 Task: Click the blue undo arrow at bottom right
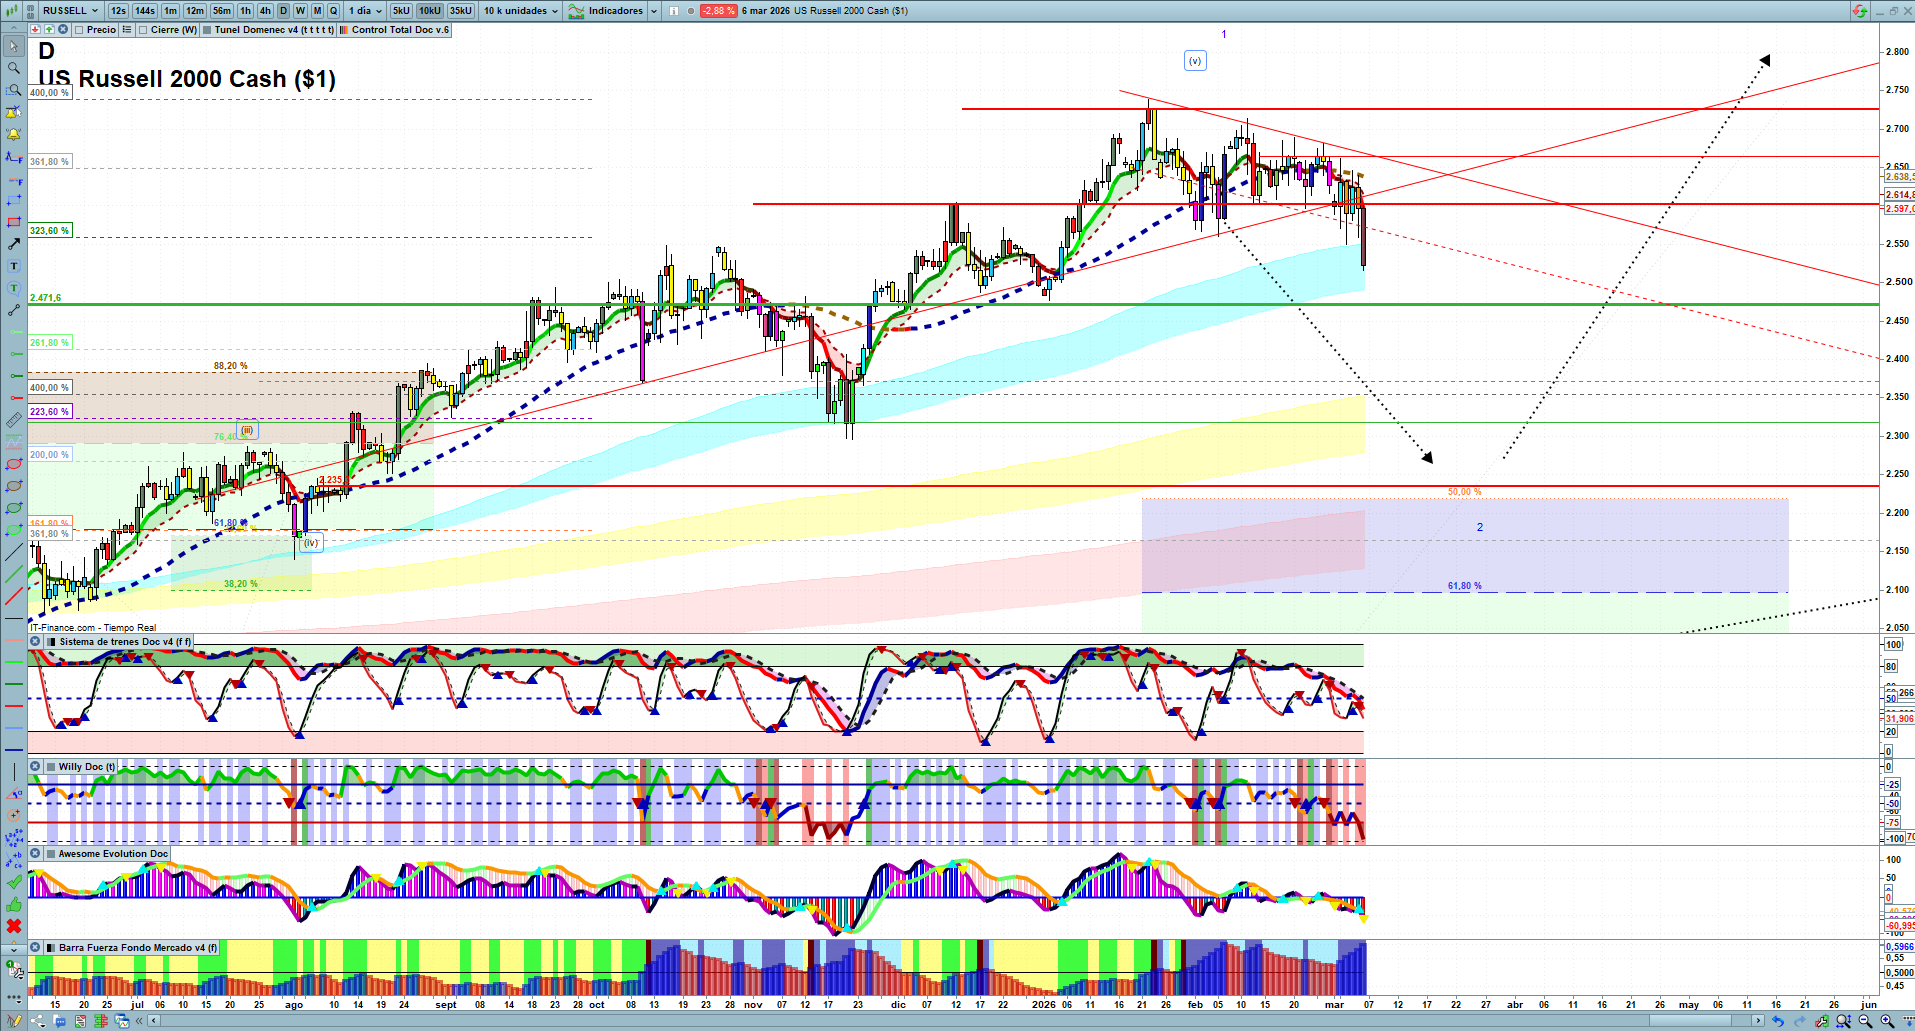1777,1021
